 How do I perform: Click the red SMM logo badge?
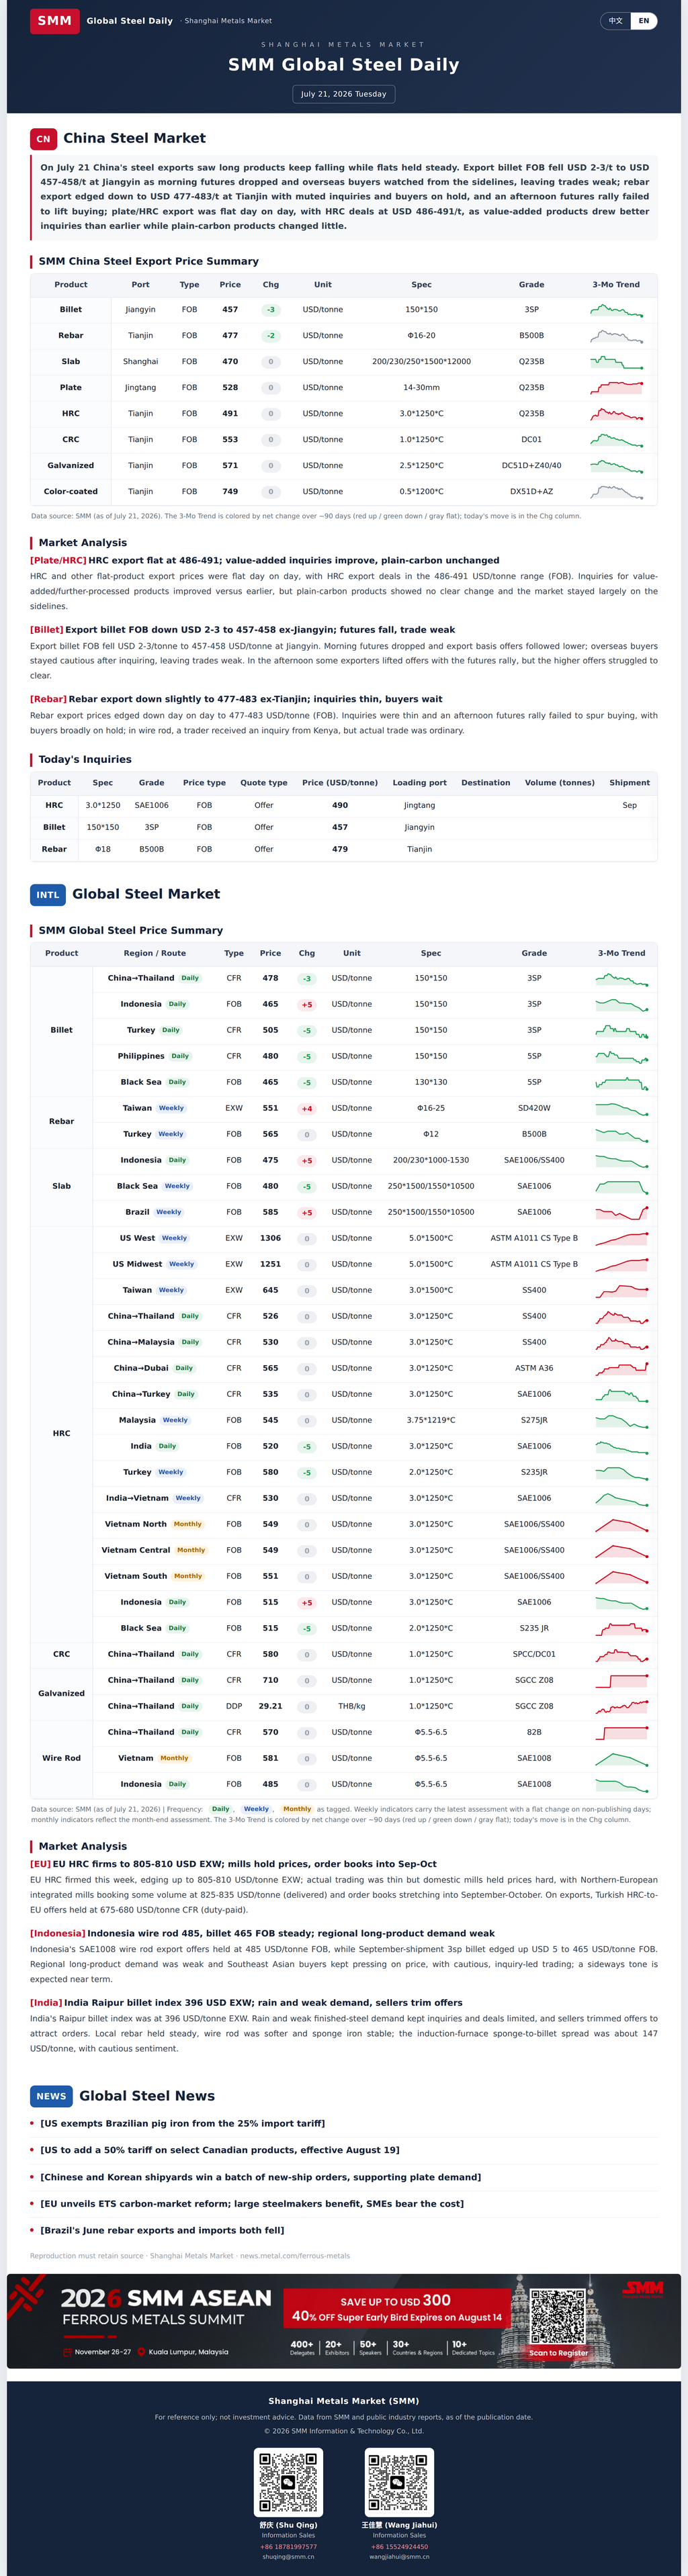coord(54,20)
